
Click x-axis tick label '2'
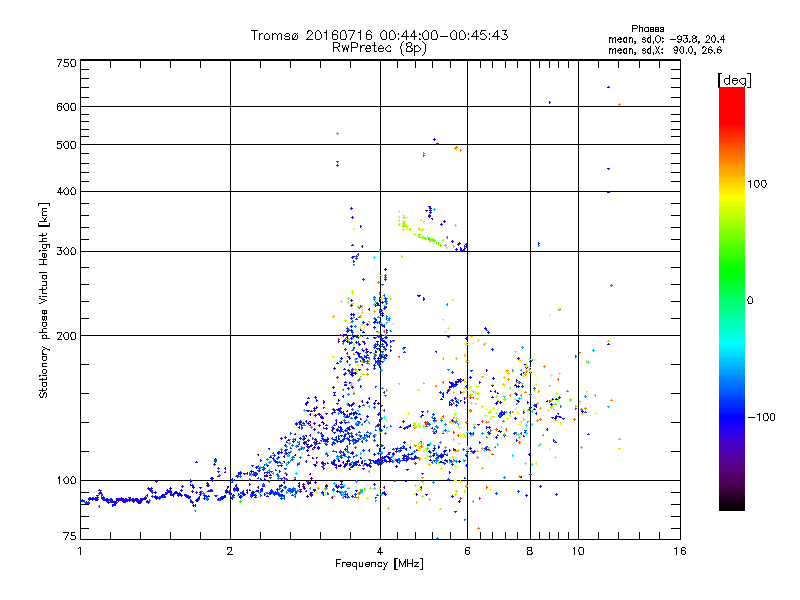[x=230, y=551]
